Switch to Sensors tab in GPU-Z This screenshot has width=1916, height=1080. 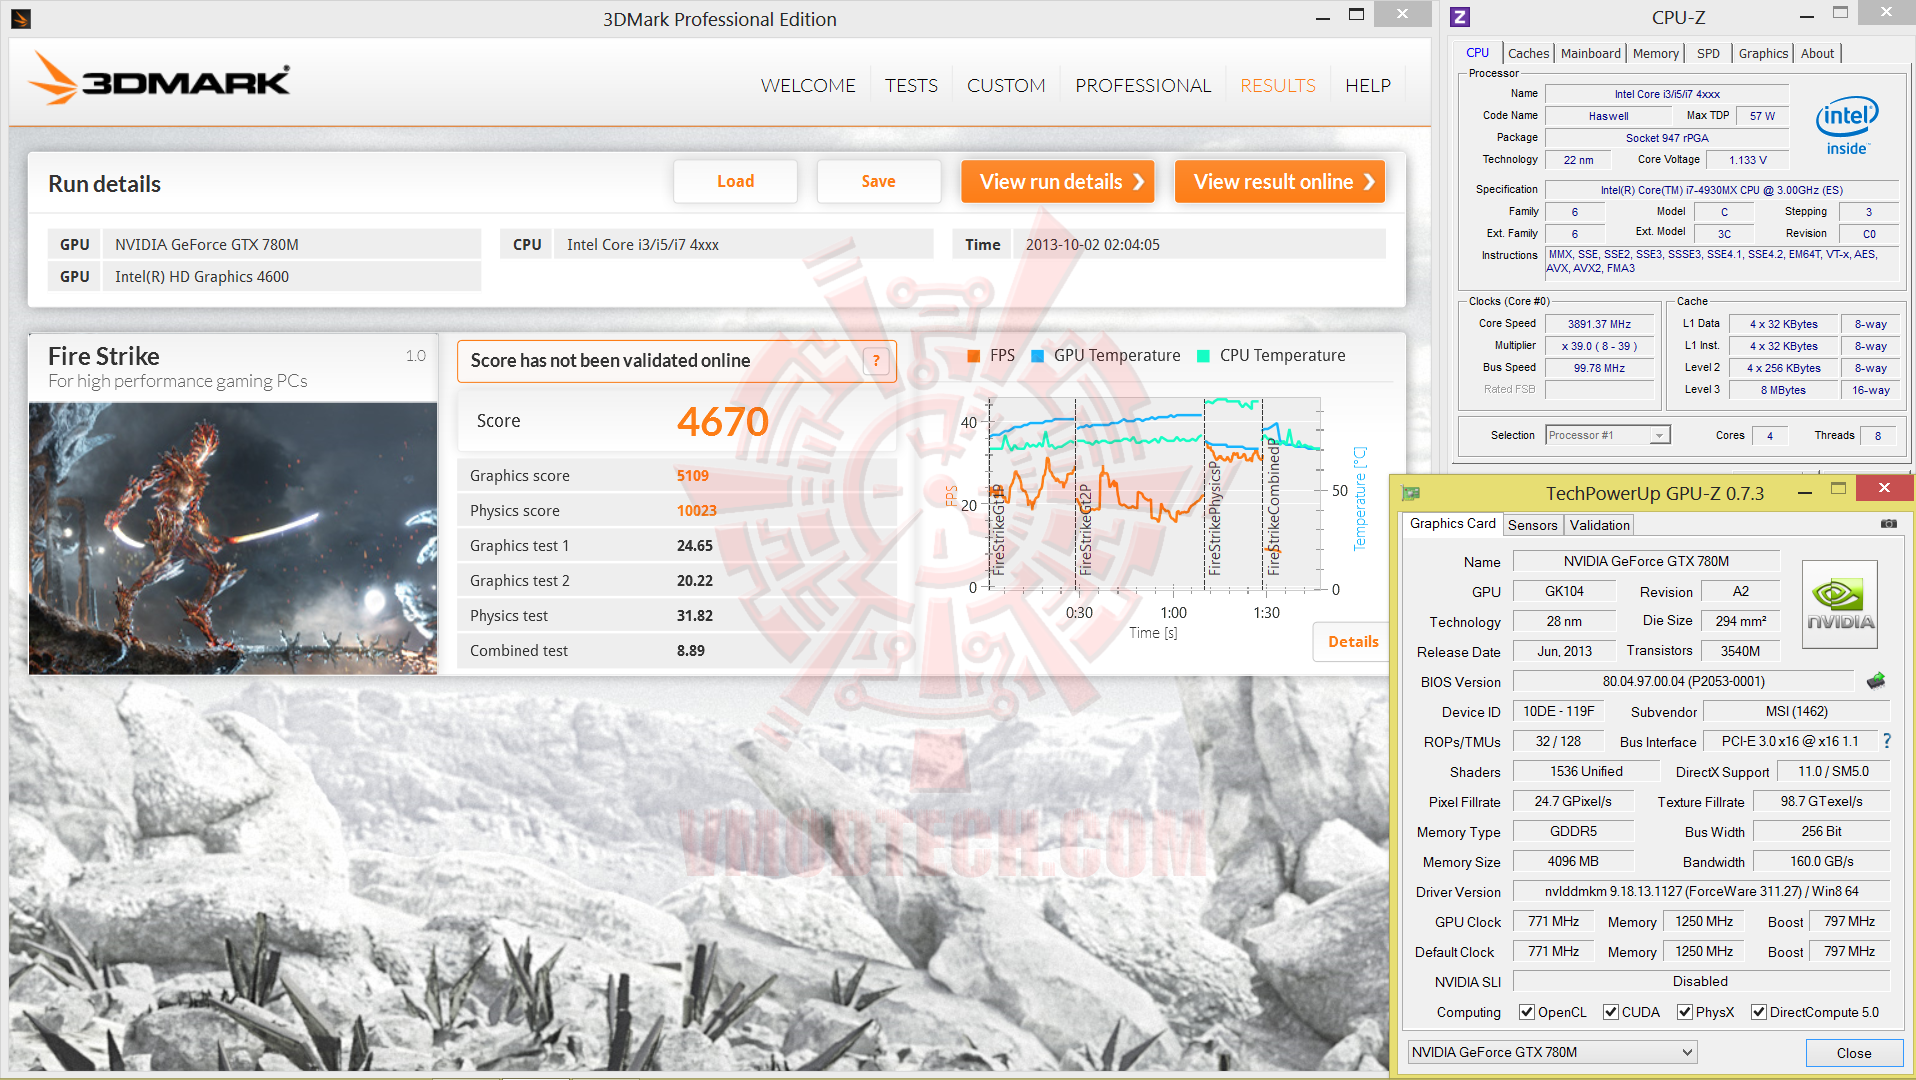click(1532, 525)
